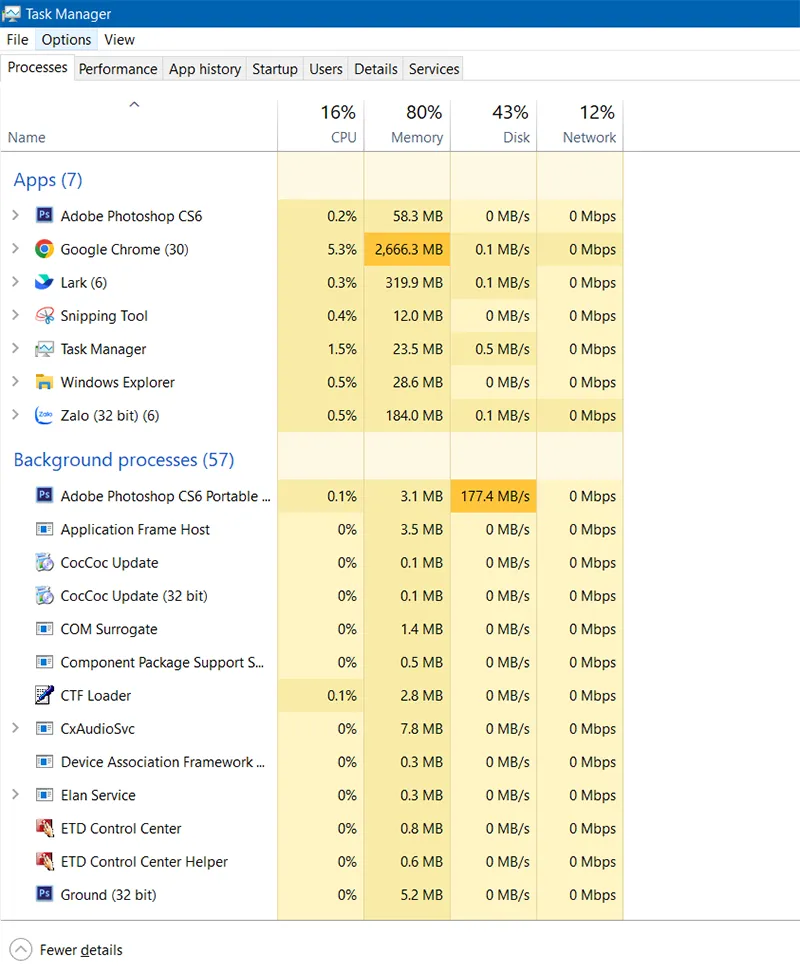Click Chrome's 5.3% CPU cell

click(320, 249)
